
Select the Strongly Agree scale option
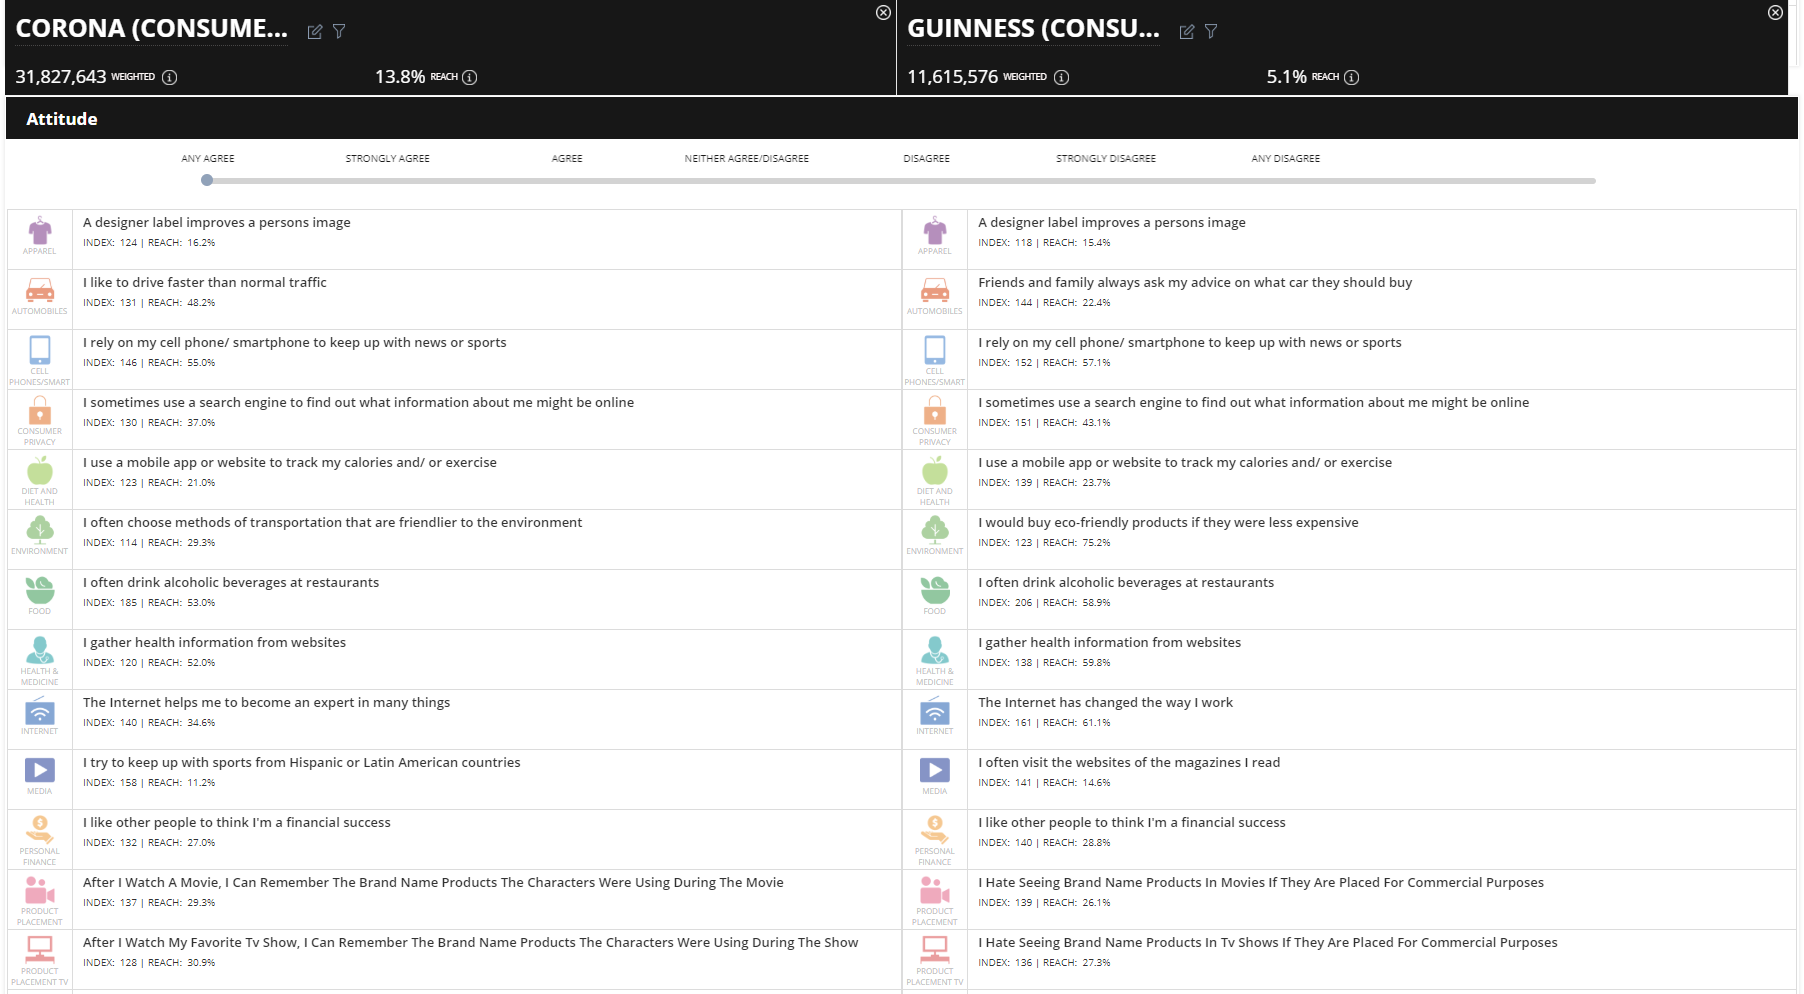388,159
